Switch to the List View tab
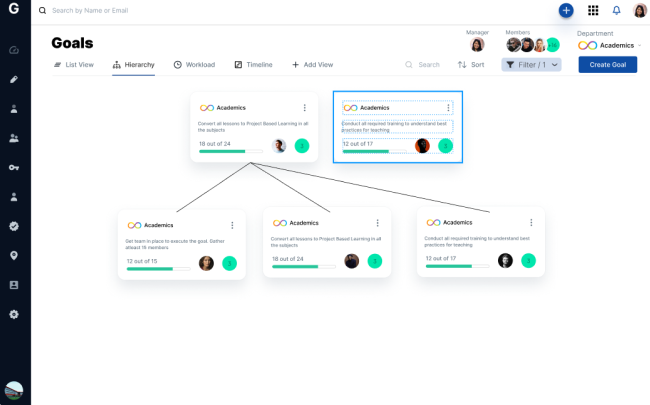Screen dimensions: 650x405 (x=73, y=64)
